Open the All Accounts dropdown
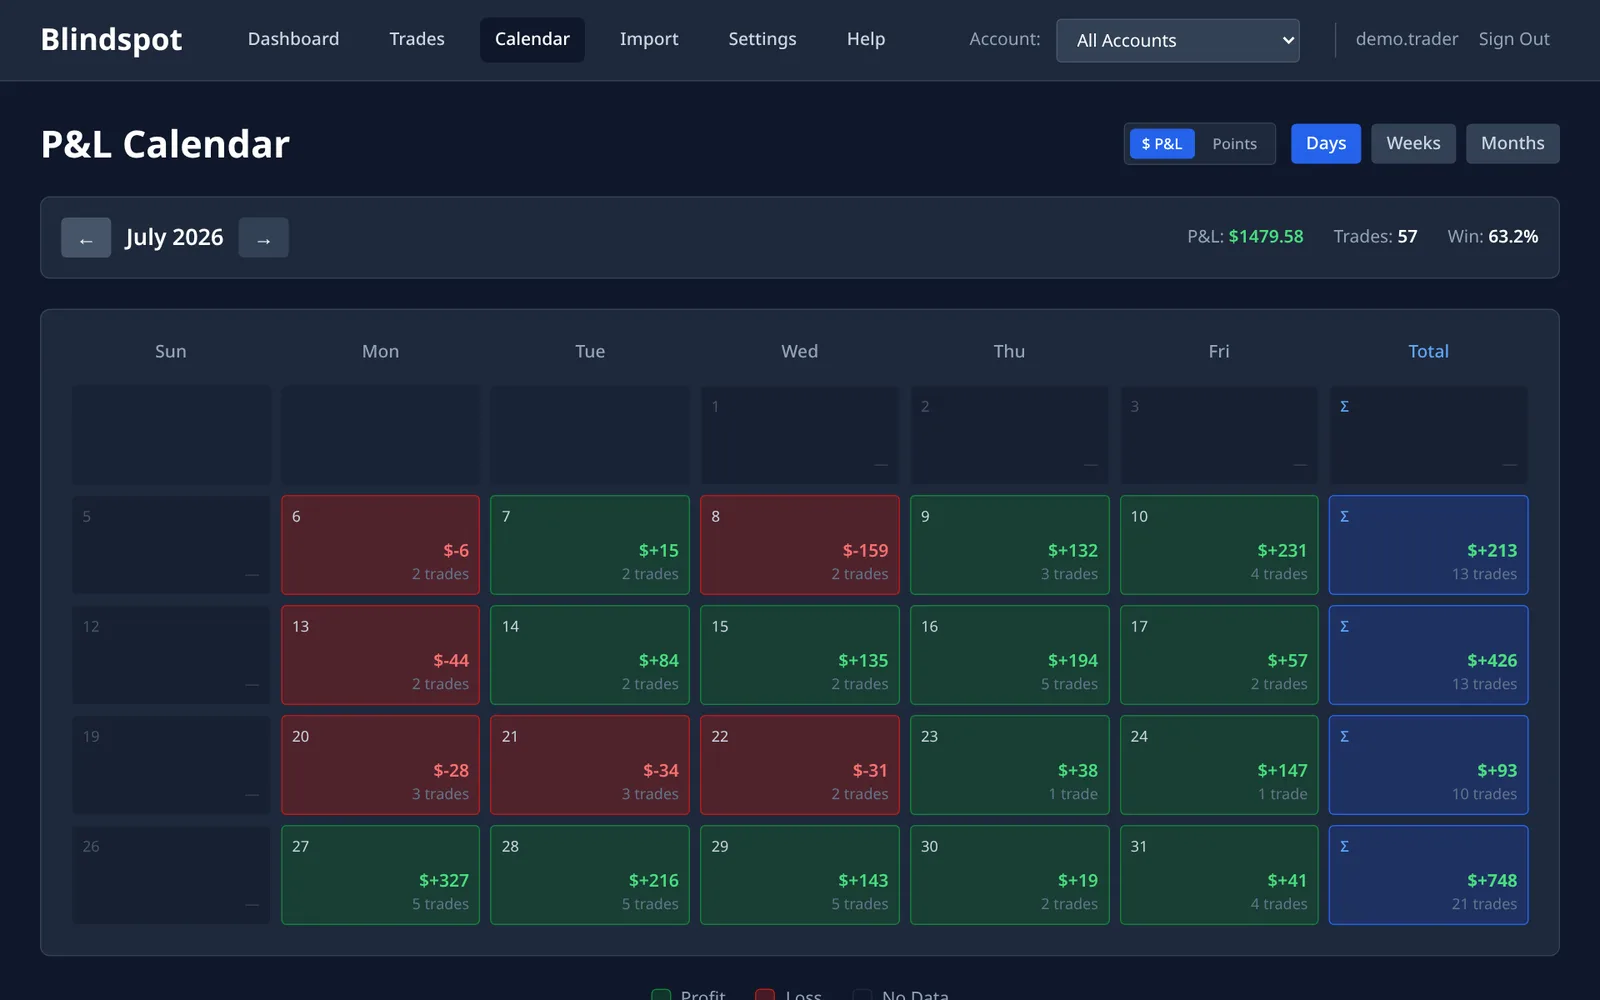Viewport: 1600px width, 1000px height. (1178, 41)
